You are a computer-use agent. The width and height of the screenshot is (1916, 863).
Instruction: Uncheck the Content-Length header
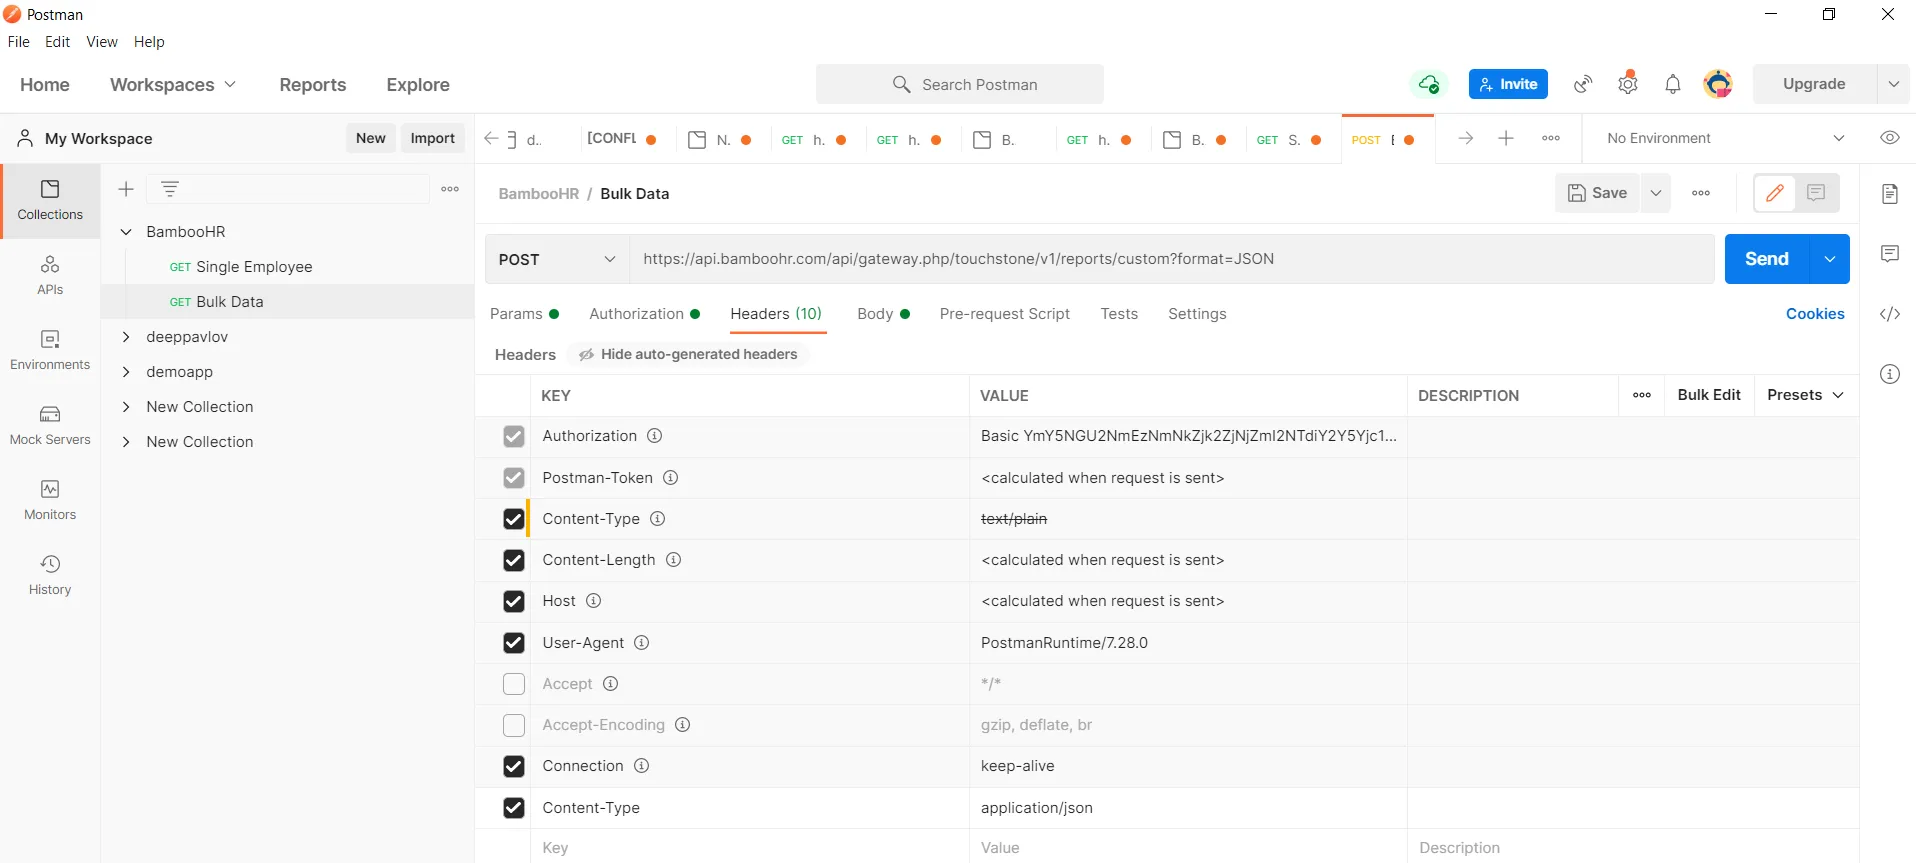pos(514,560)
